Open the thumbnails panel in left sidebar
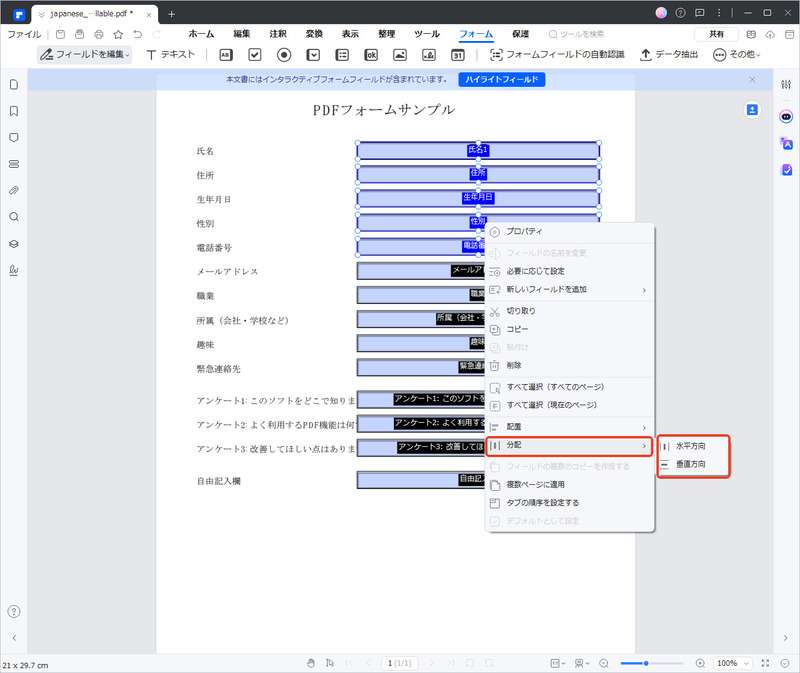This screenshot has height=673, width=800. pos(14,84)
